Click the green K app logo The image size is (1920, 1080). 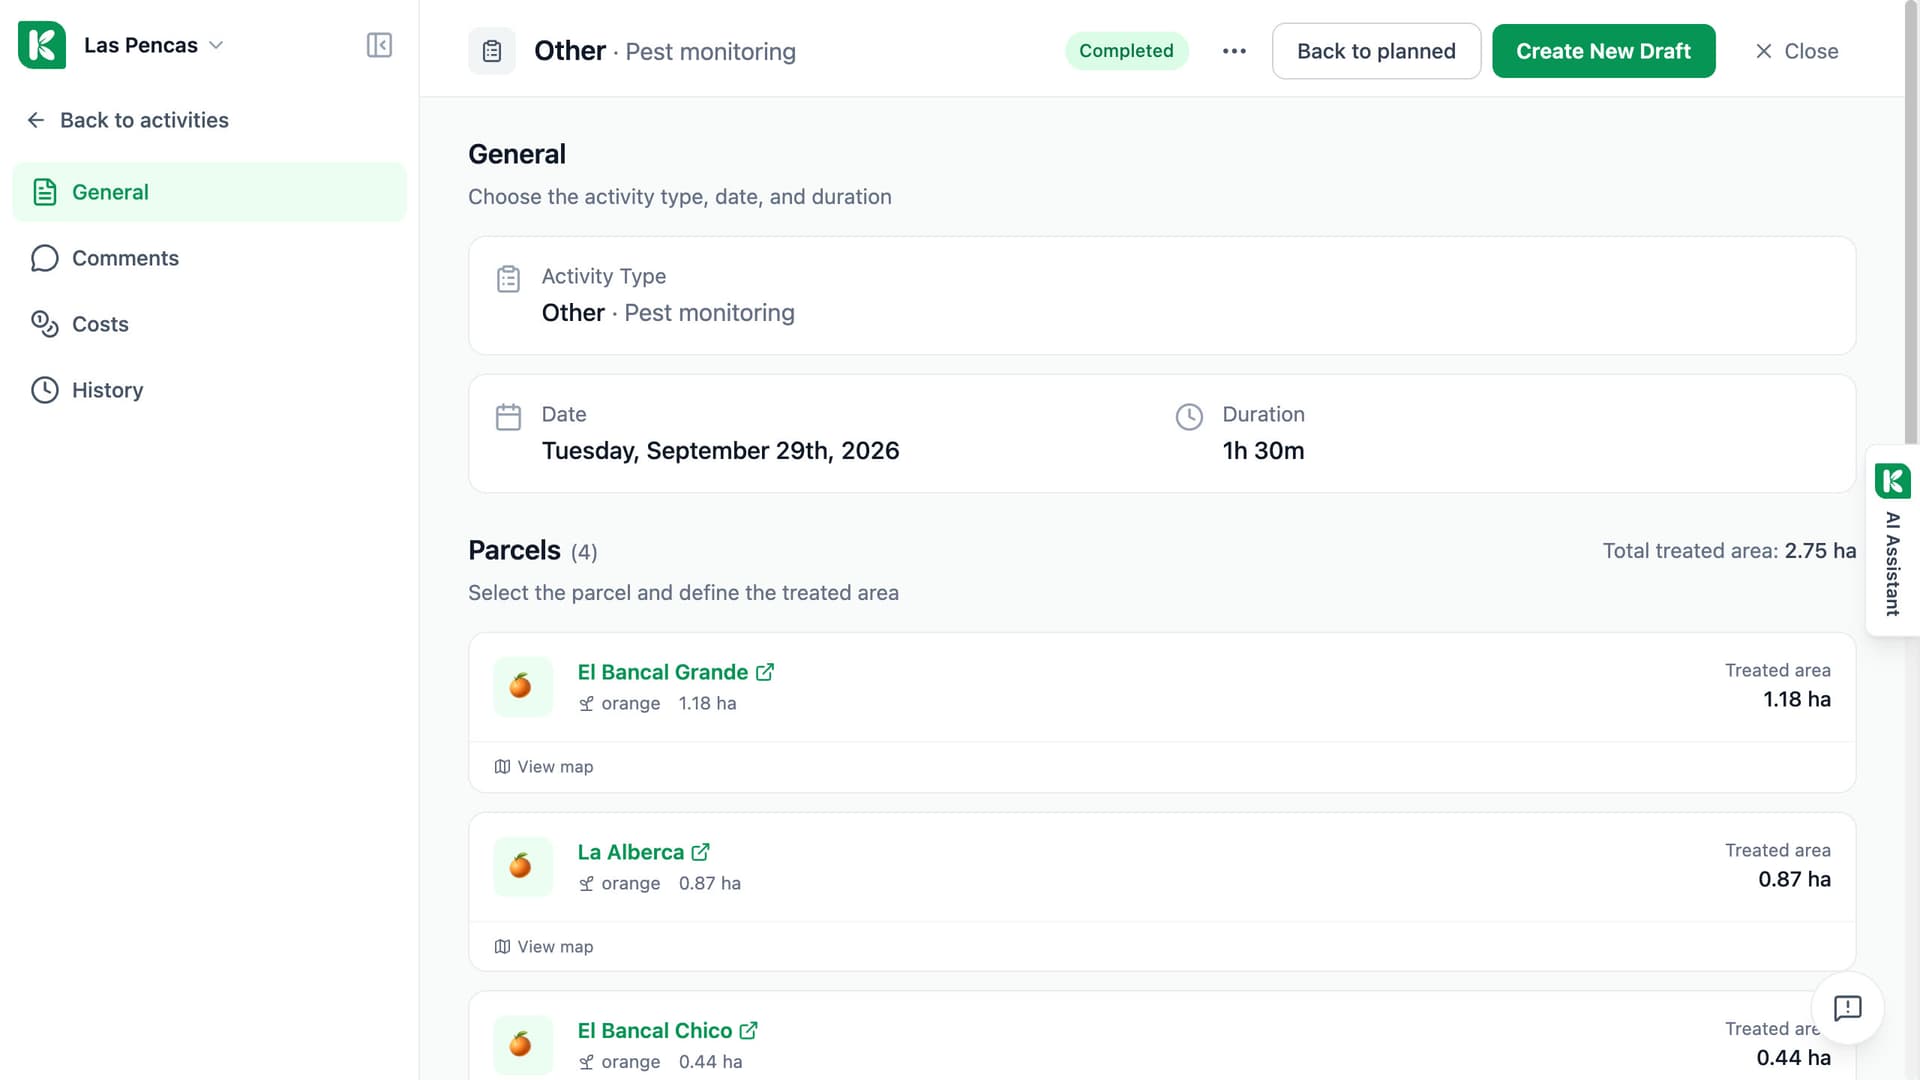[x=42, y=45]
